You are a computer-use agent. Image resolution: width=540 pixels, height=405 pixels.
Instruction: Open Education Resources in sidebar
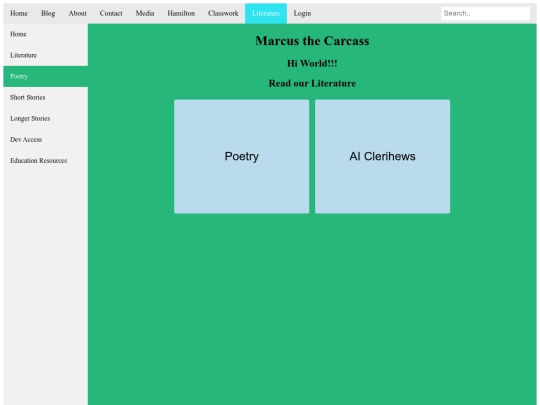tap(45, 160)
